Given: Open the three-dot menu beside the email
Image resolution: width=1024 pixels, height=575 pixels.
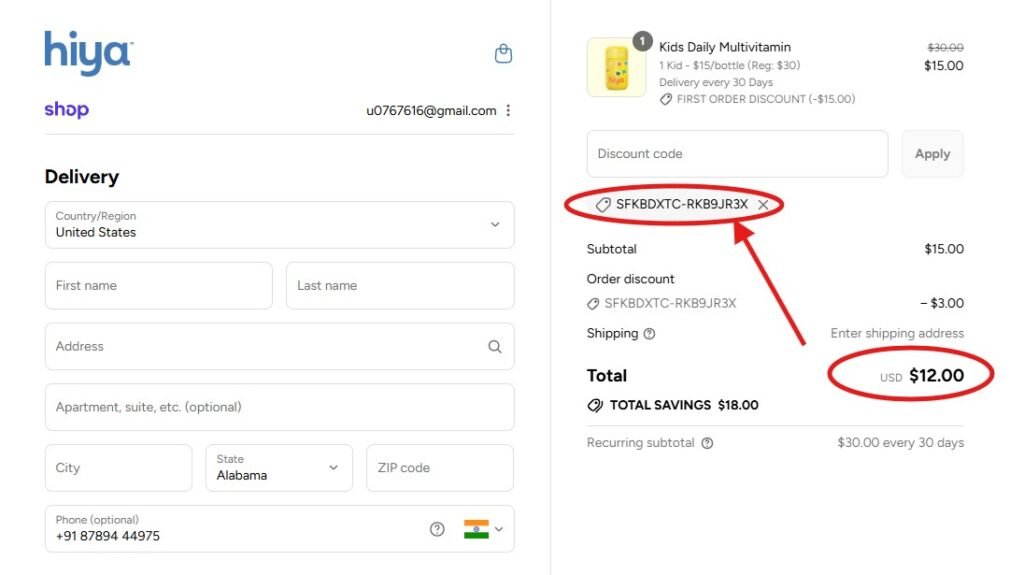Looking at the screenshot, I should click(x=508, y=110).
